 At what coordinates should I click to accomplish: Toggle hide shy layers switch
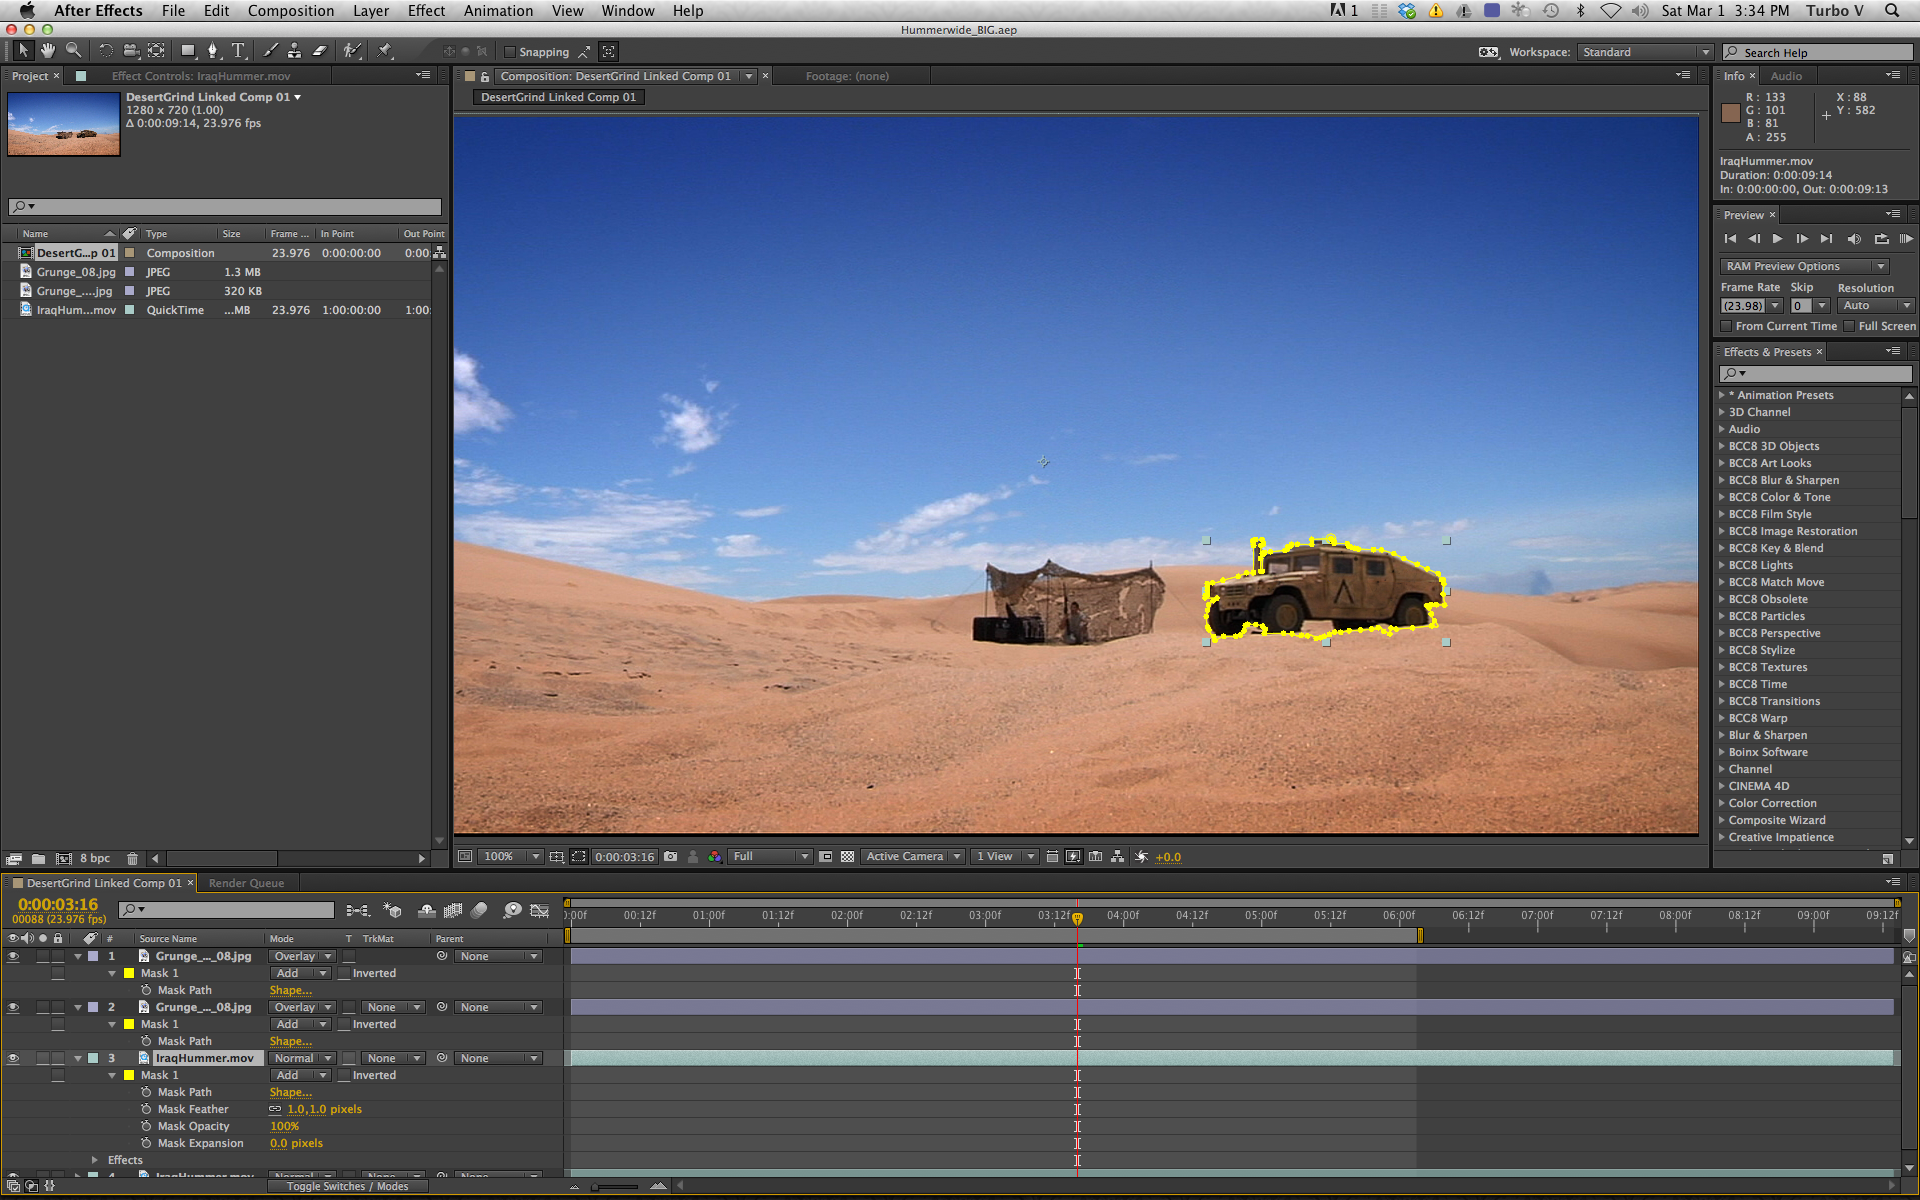click(427, 911)
